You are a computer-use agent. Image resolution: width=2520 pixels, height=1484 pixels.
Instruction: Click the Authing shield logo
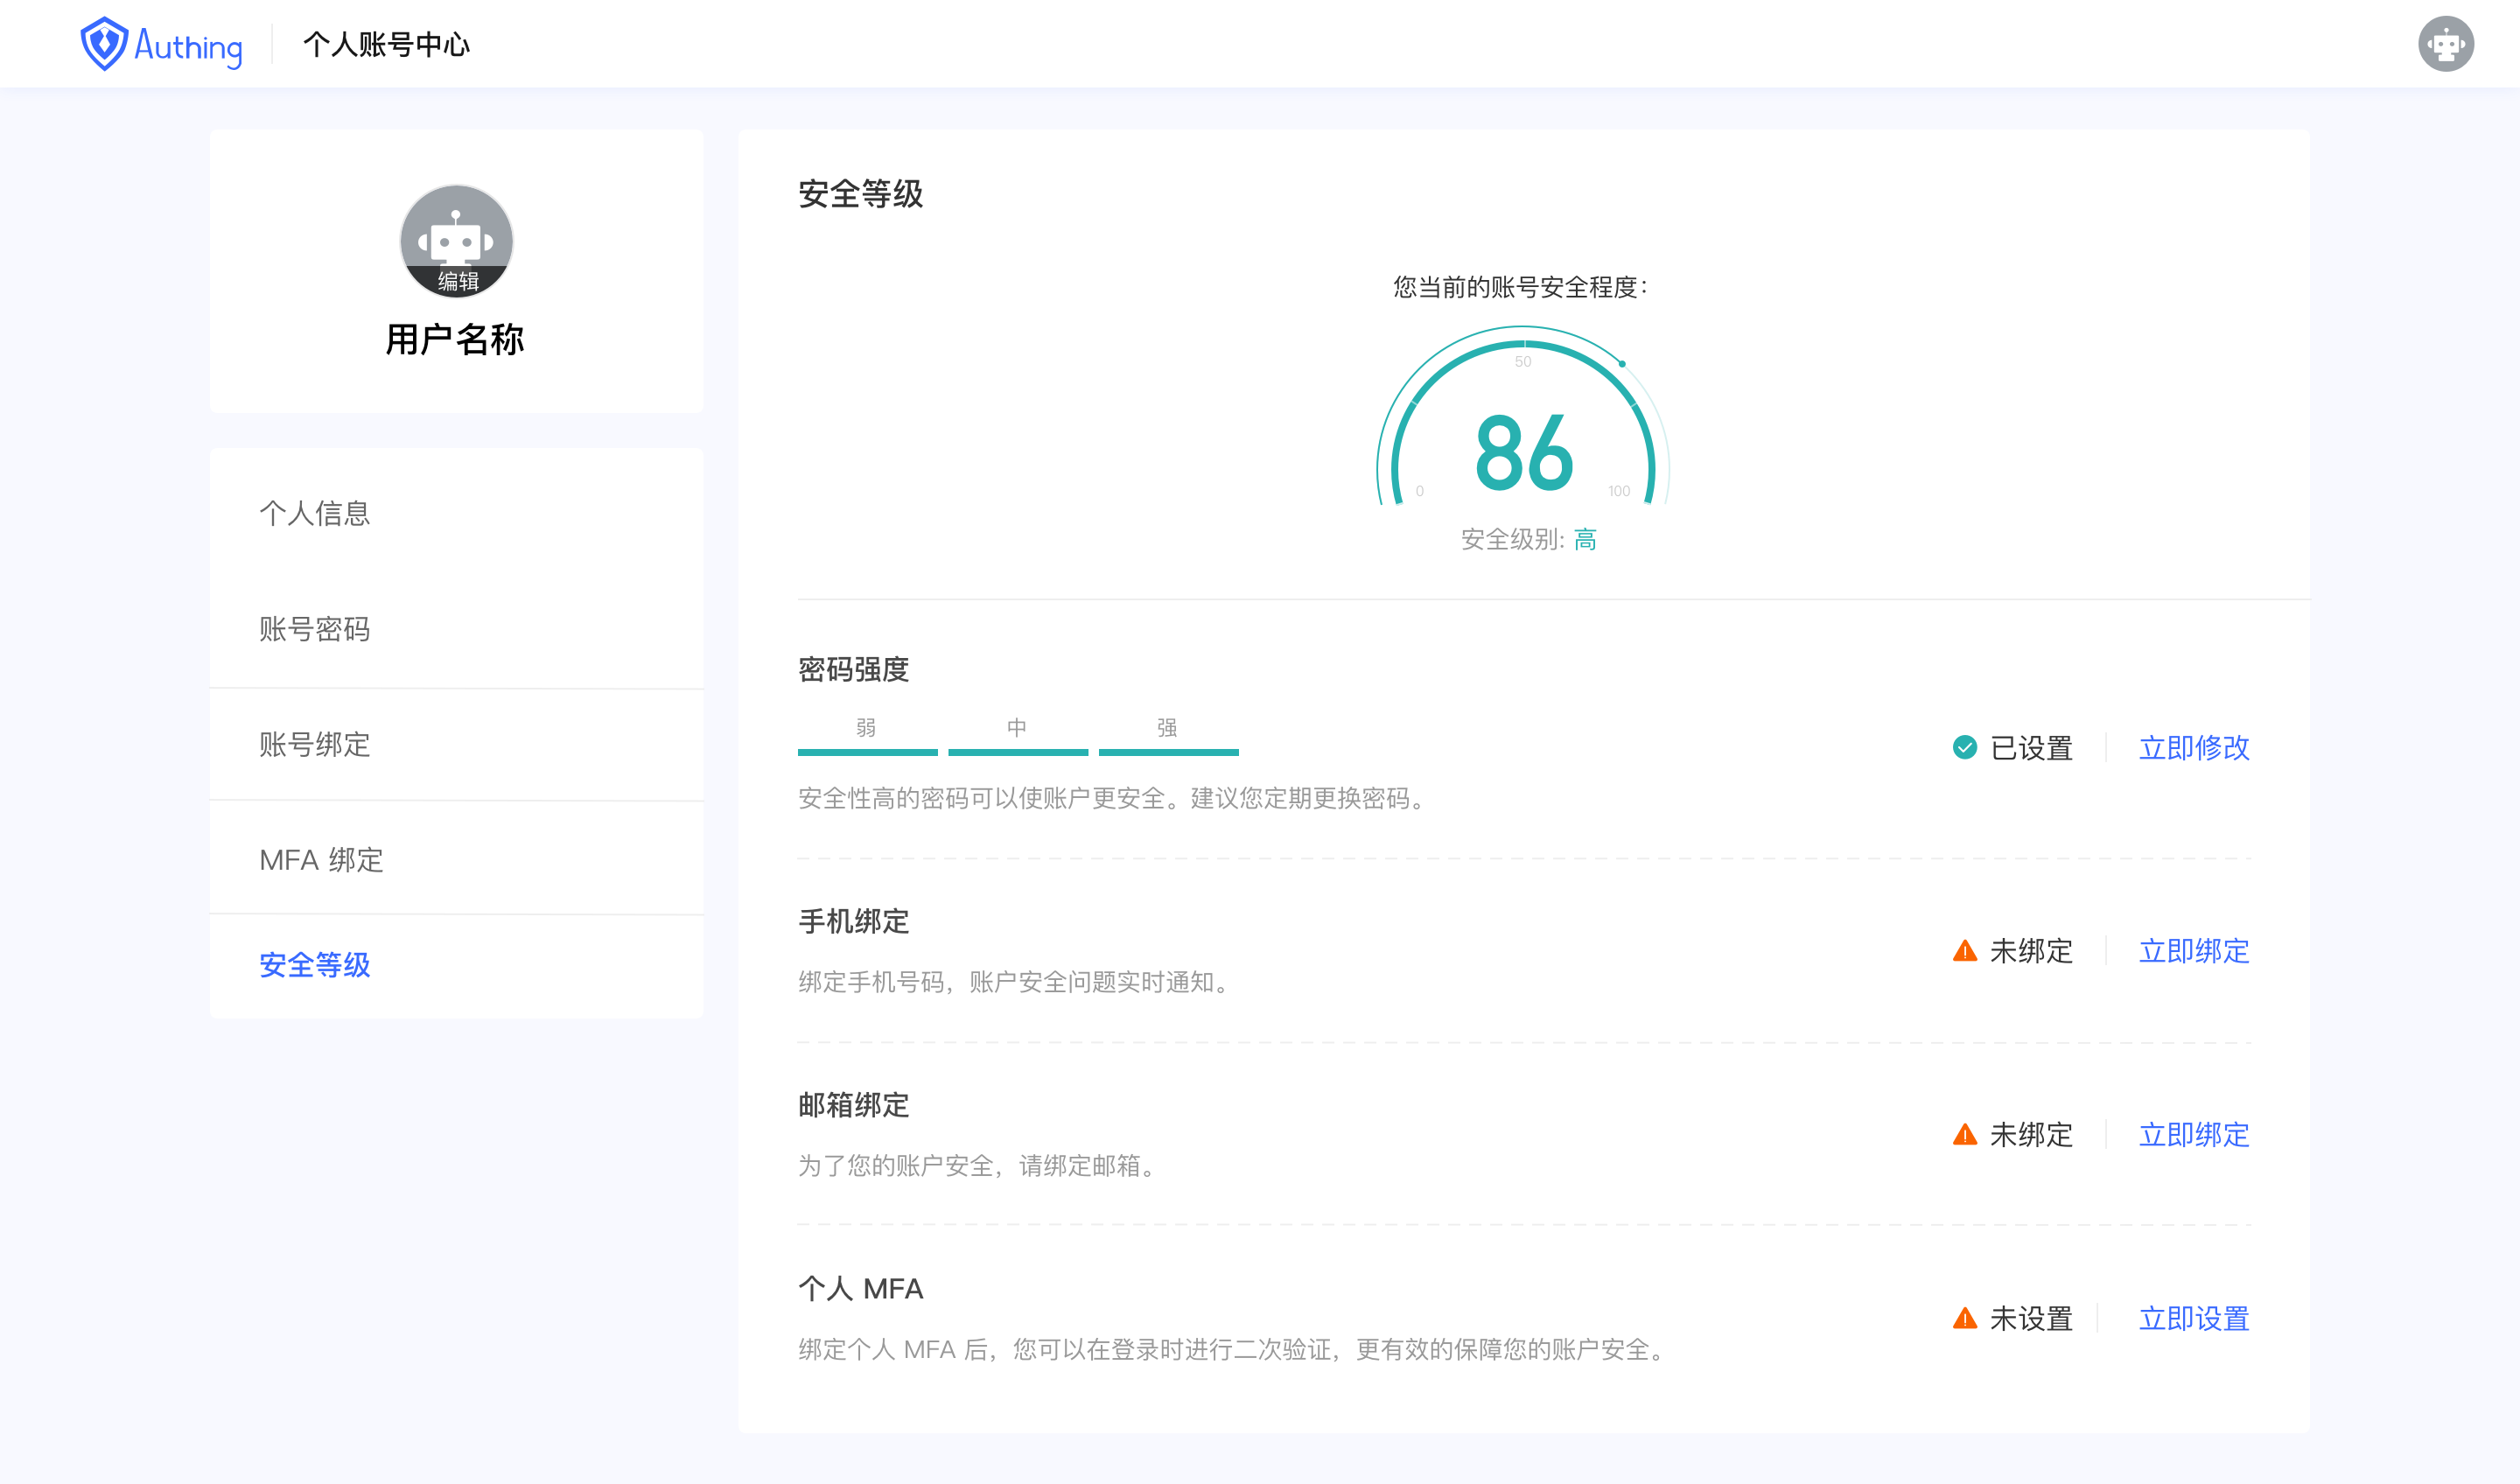(x=104, y=44)
